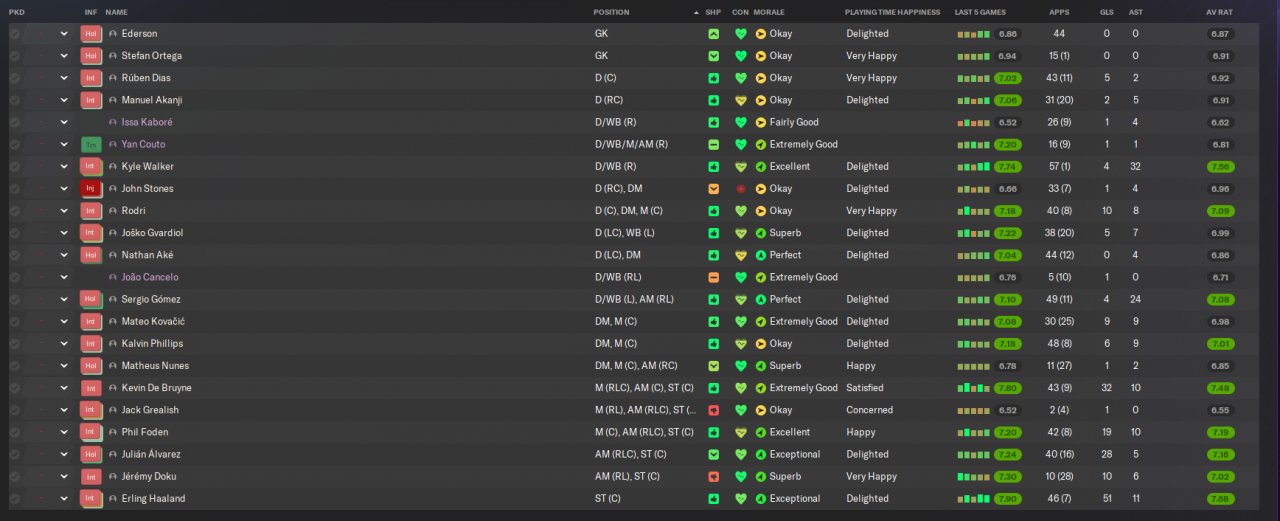Click Jack Grealish's red sharpness icon
Viewport: 1280px width, 521px height.
click(x=713, y=410)
